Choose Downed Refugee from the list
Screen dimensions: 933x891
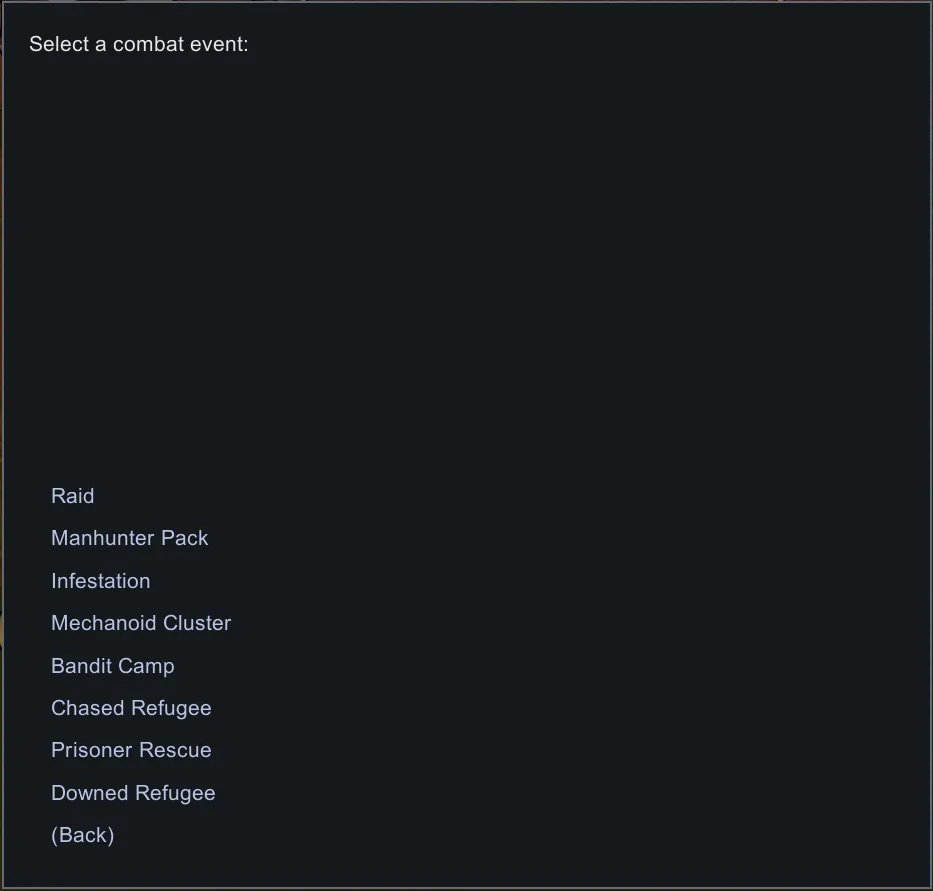coord(133,793)
